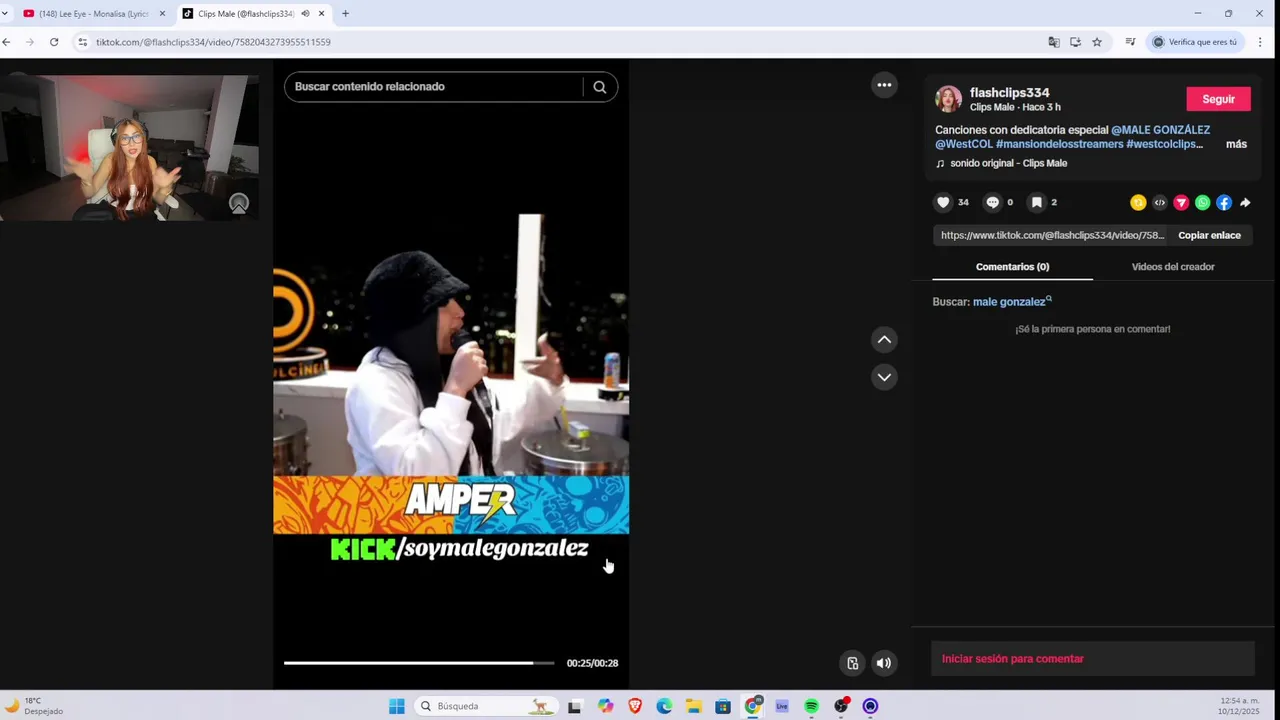
Task: Open Microsoft Edge from taskbar
Action: (664, 706)
